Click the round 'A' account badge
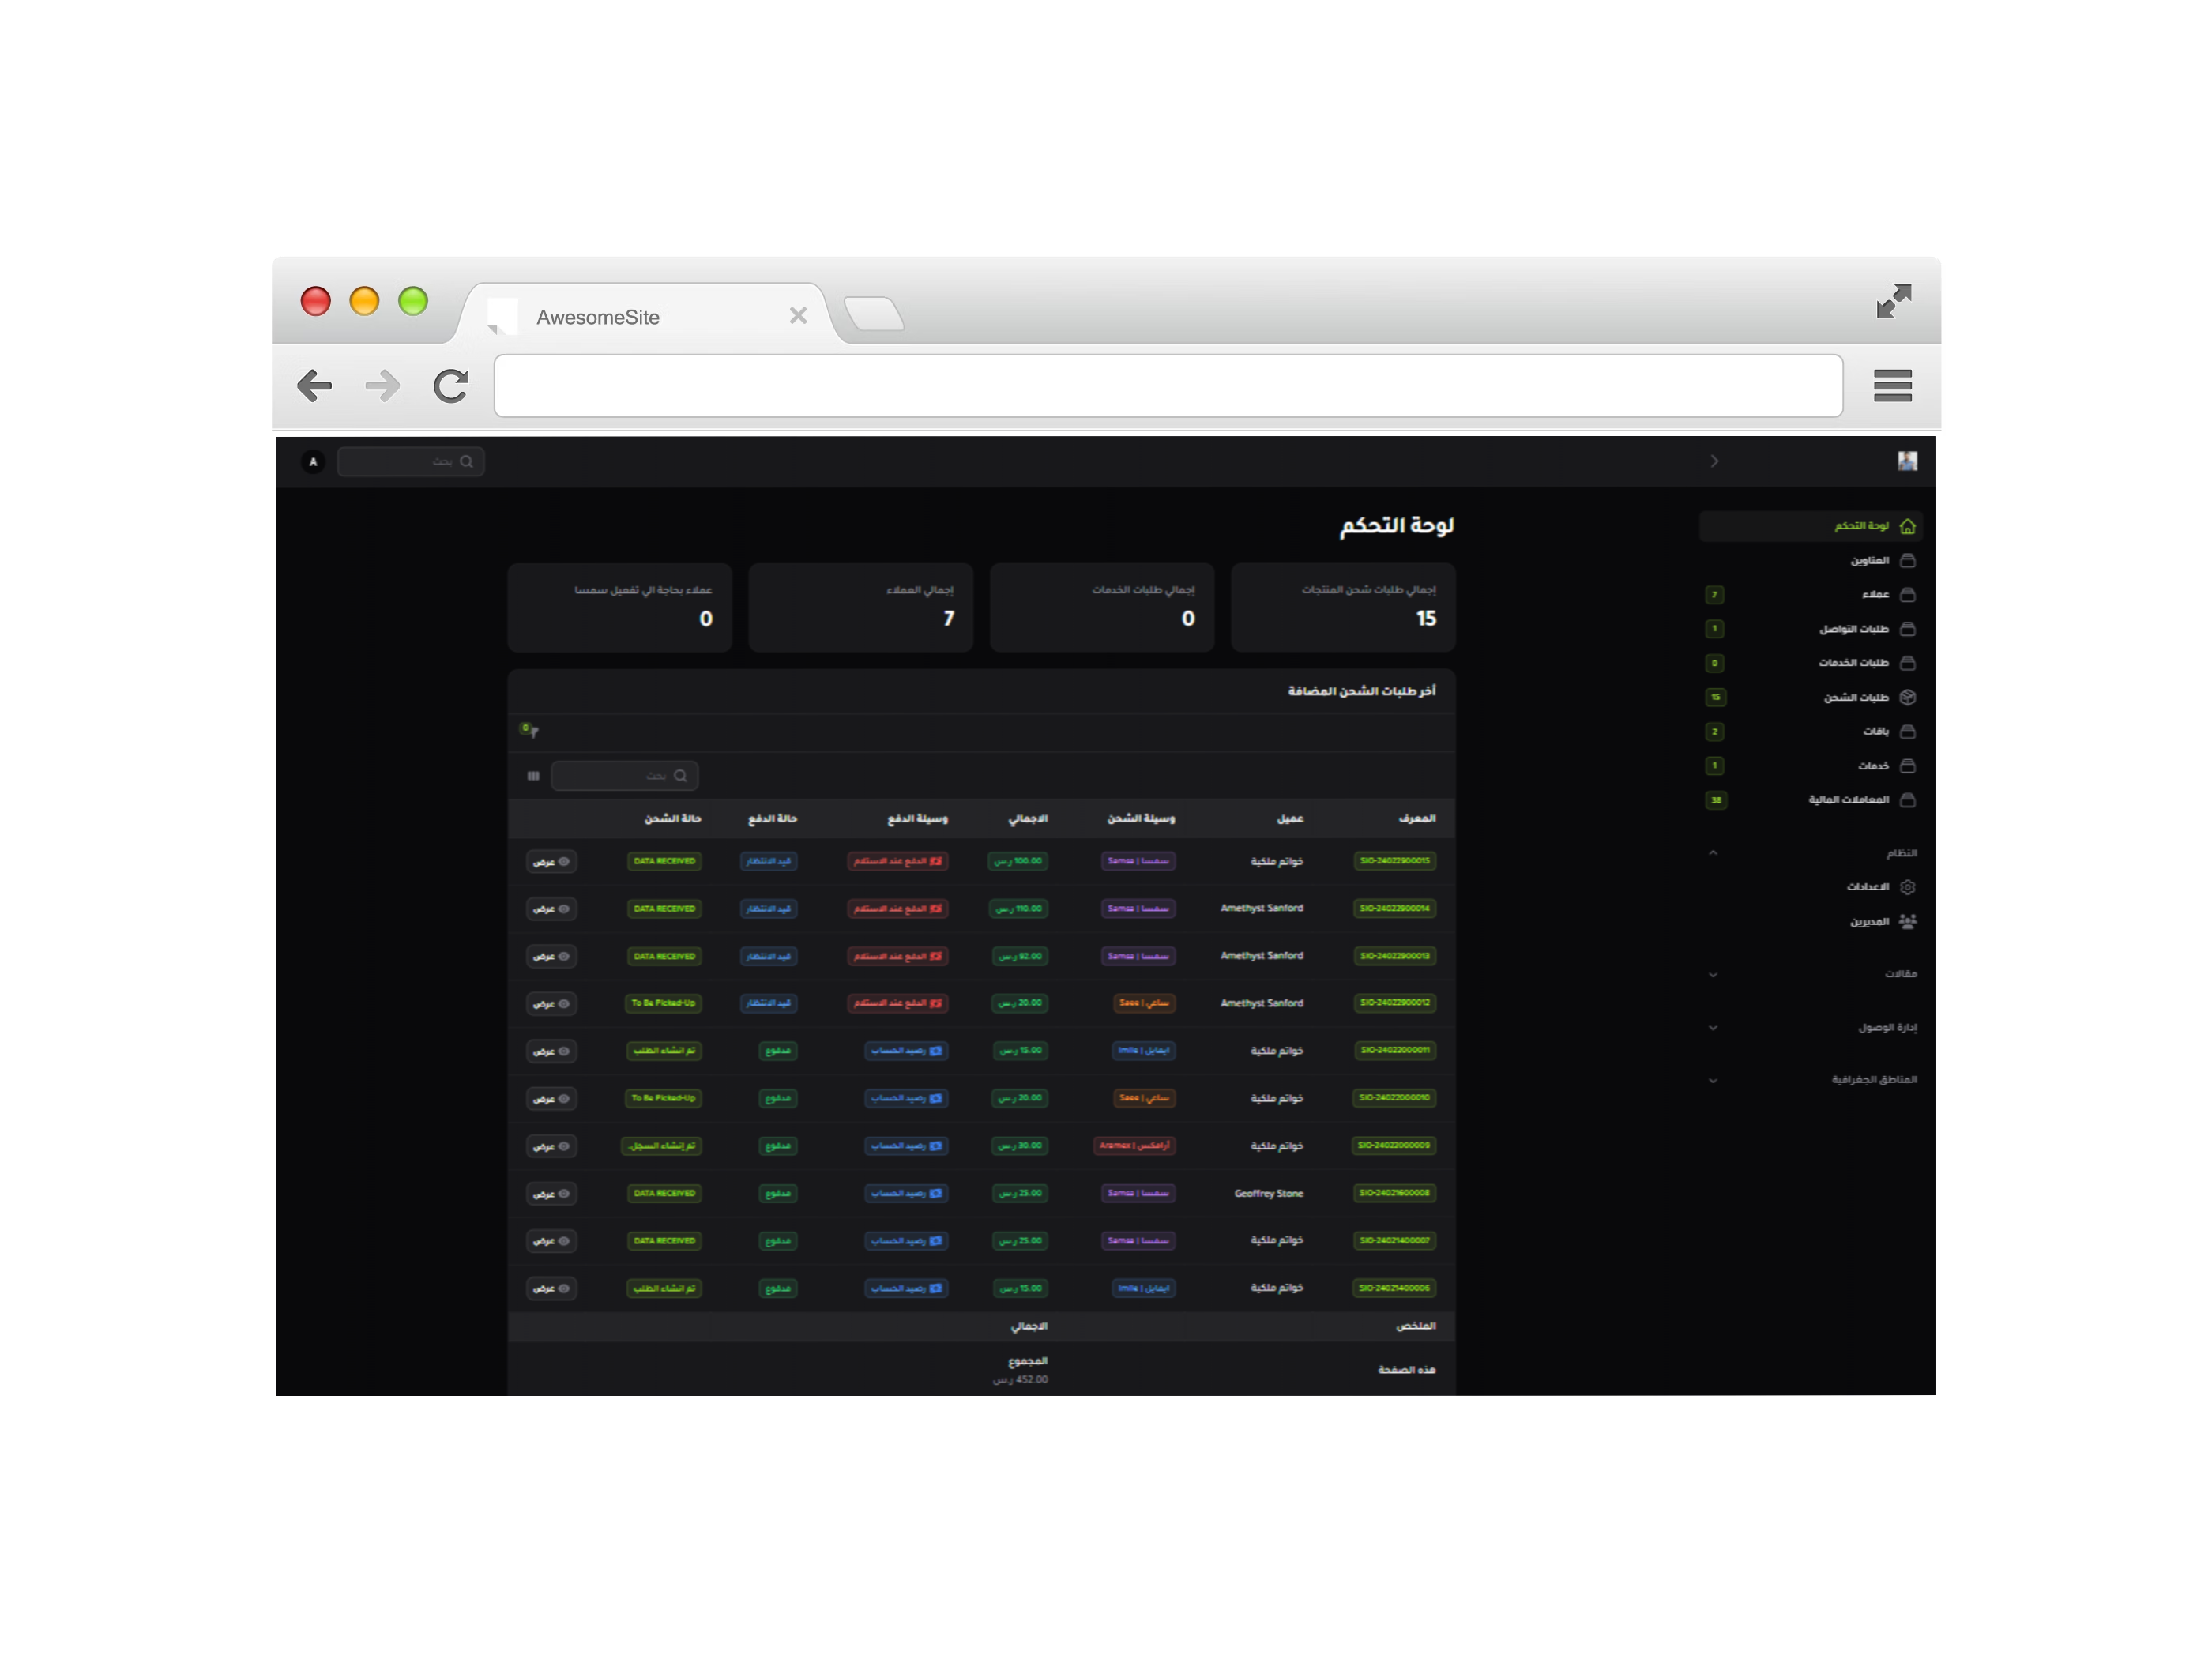The image size is (2212, 1659). click(x=313, y=462)
